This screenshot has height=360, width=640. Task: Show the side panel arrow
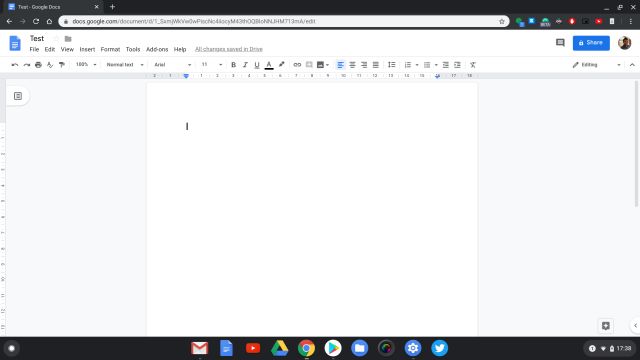636,326
